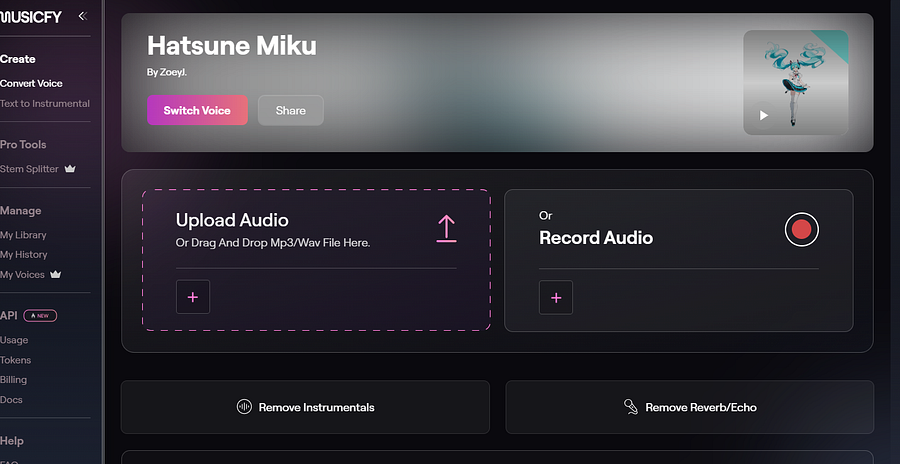Start recording with the red record button

click(x=801, y=230)
